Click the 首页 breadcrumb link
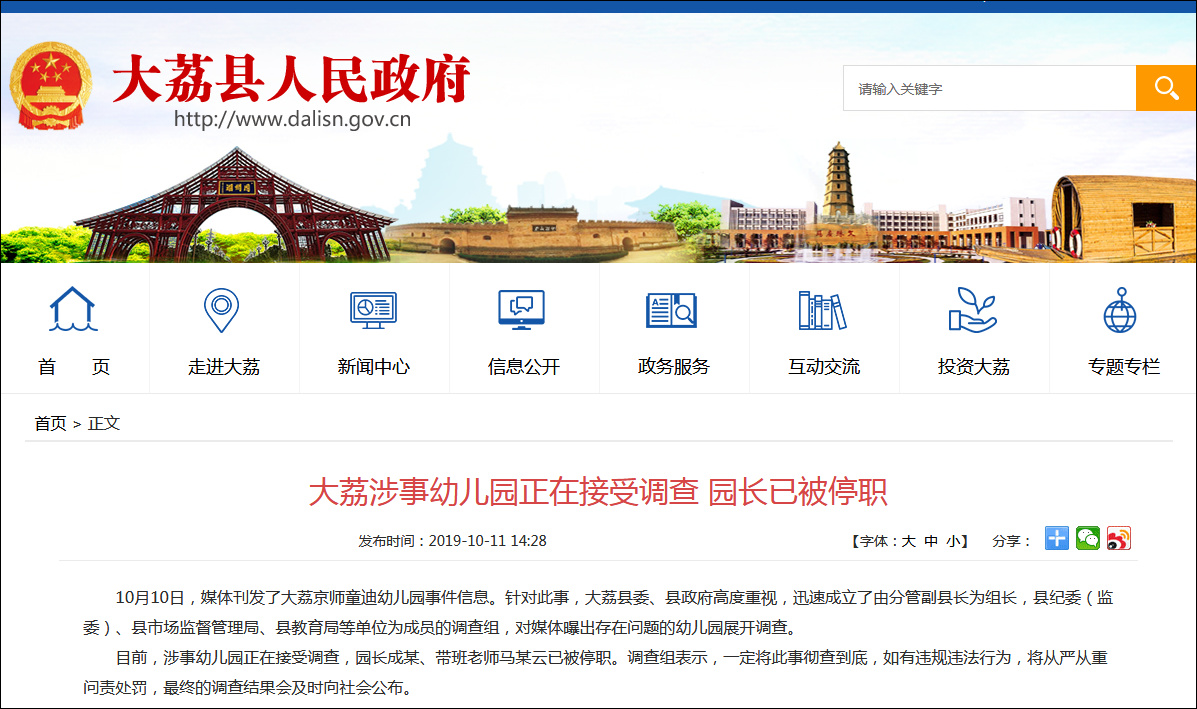The image size is (1197, 709). click(50, 424)
